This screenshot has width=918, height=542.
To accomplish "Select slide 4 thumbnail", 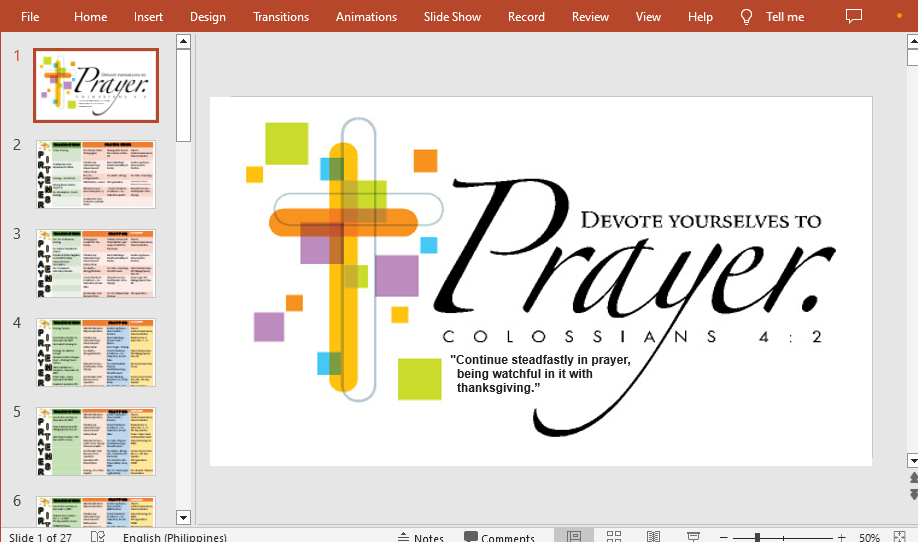I will (96, 352).
